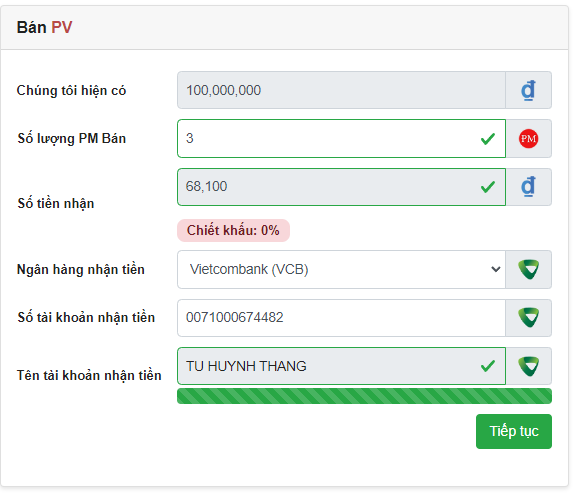Focus the Số lượng PM Bán input
Screen dimensions: 573x493
click(341, 139)
